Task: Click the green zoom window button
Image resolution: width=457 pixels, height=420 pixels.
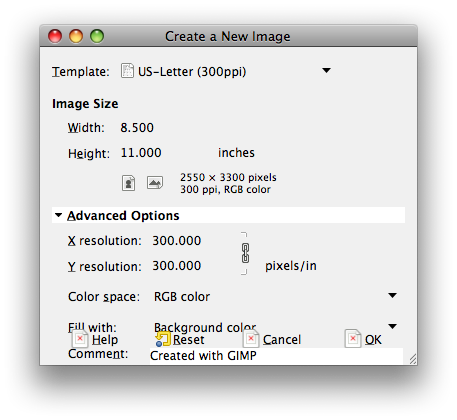Action: [x=97, y=36]
